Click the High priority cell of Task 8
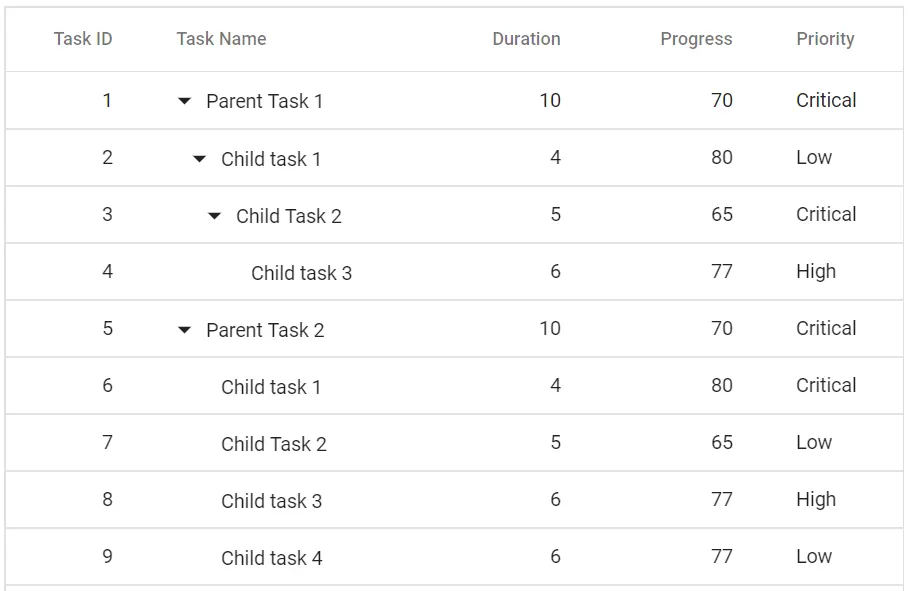 pos(816,500)
